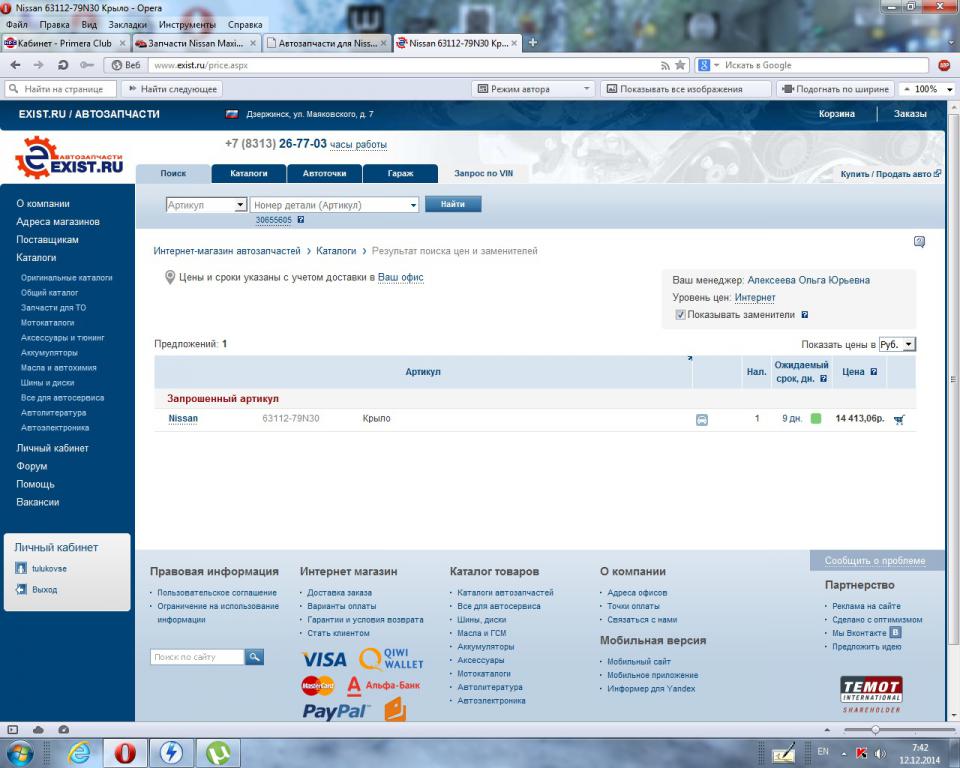Click the volume icon in system tray
Screen dimensions: 960x768
pos(880,753)
